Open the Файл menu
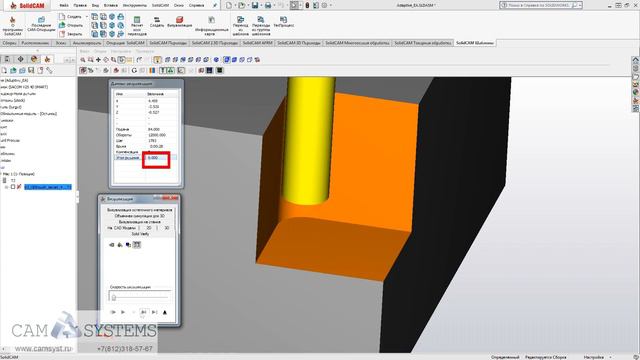Viewport: 640px width, 360px height. [x=64, y=5]
